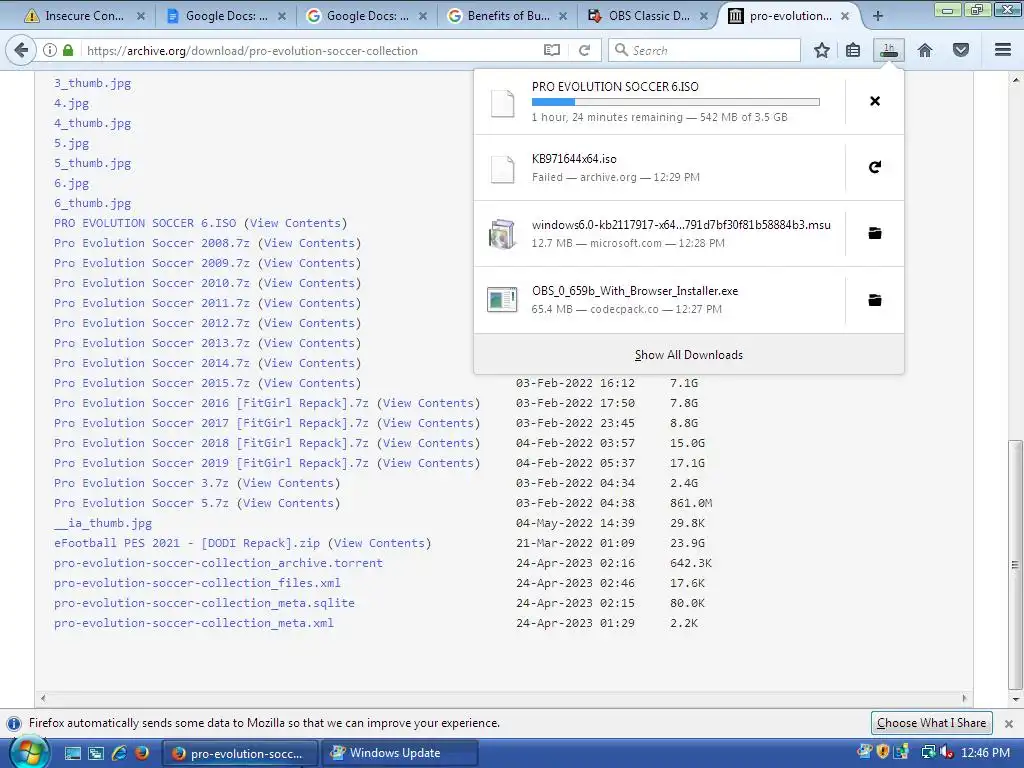Open the Windows Start button
Image resolution: width=1024 pixels, height=768 pixels.
[29, 752]
